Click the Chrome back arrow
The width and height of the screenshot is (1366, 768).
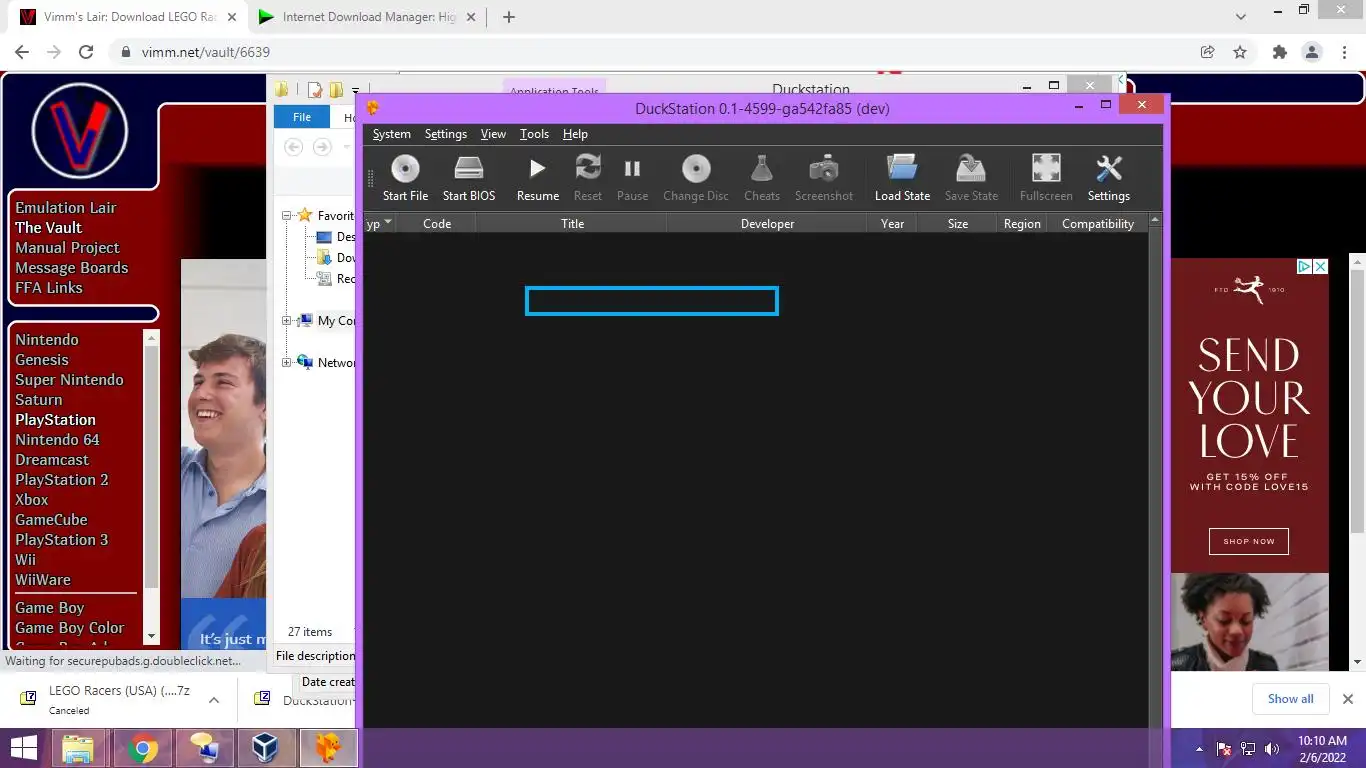22,52
